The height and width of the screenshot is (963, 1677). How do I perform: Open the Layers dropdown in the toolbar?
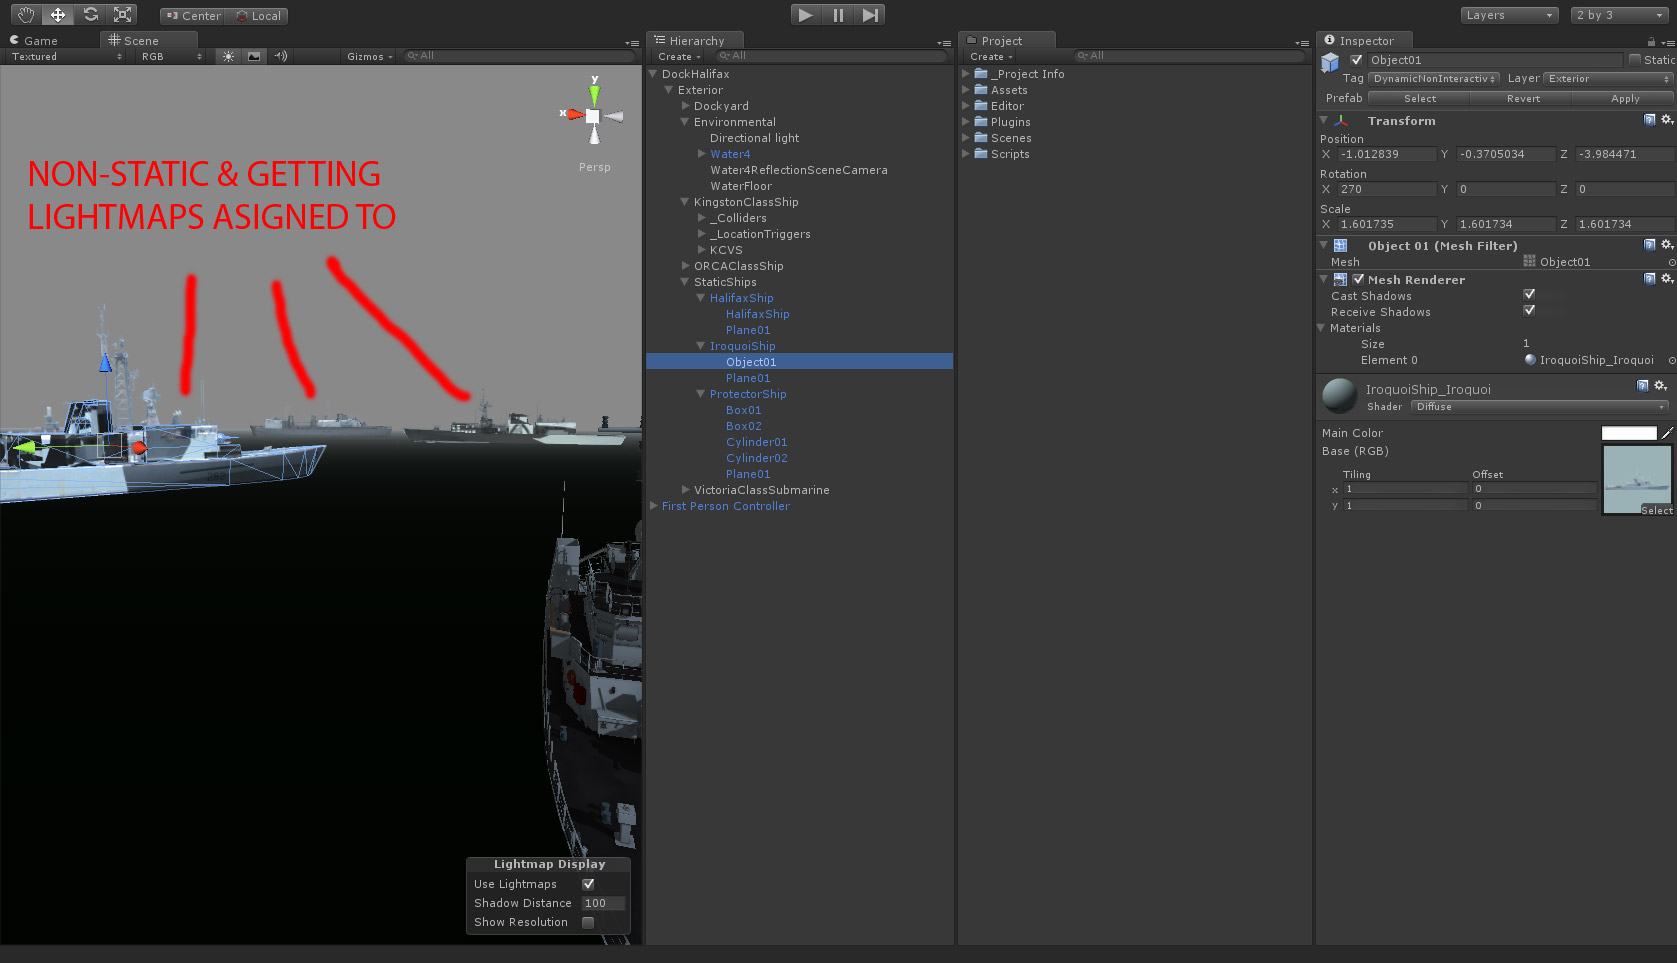(1508, 14)
